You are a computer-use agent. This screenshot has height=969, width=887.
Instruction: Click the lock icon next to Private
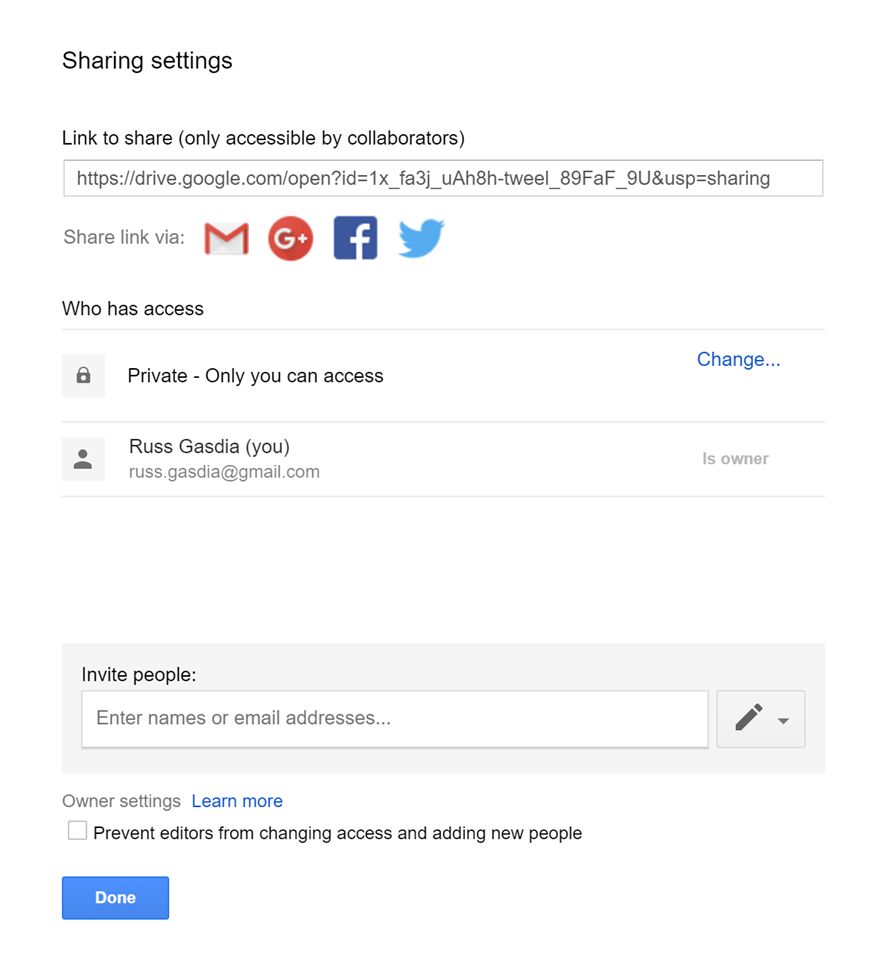pyautogui.click(x=83, y=375)
